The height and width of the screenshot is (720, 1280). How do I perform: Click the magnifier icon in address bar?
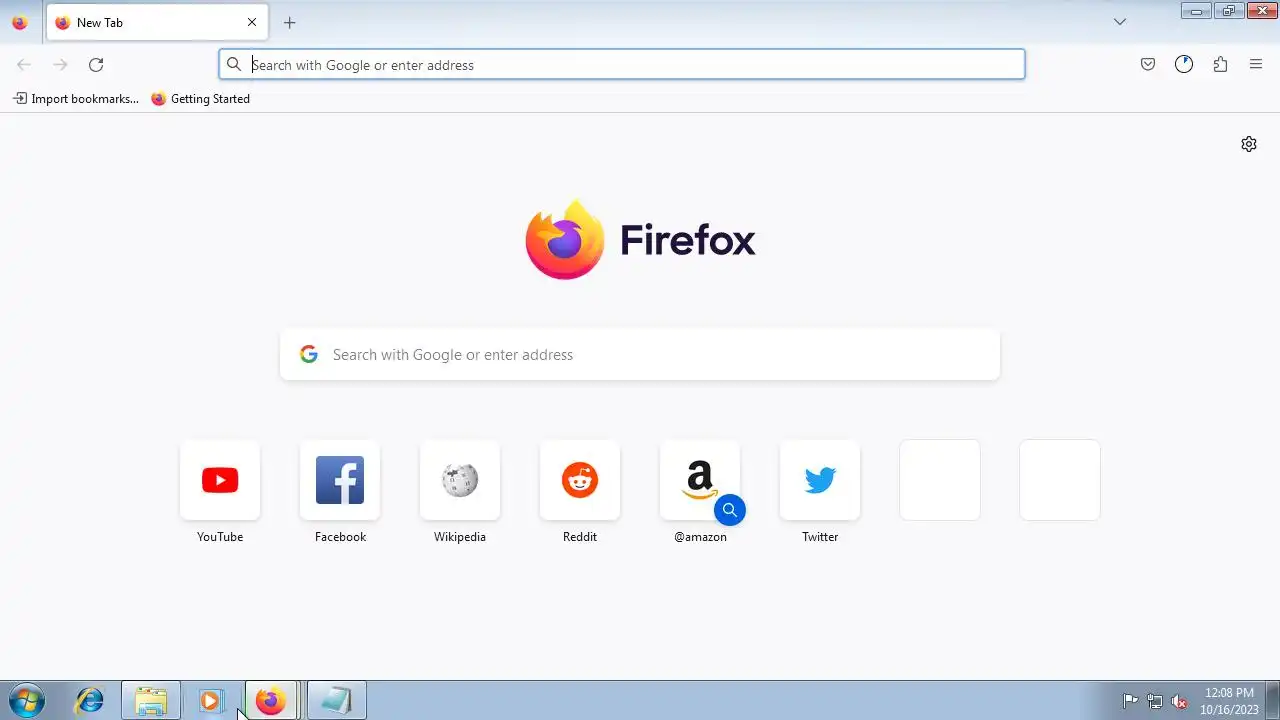[234, 65]
